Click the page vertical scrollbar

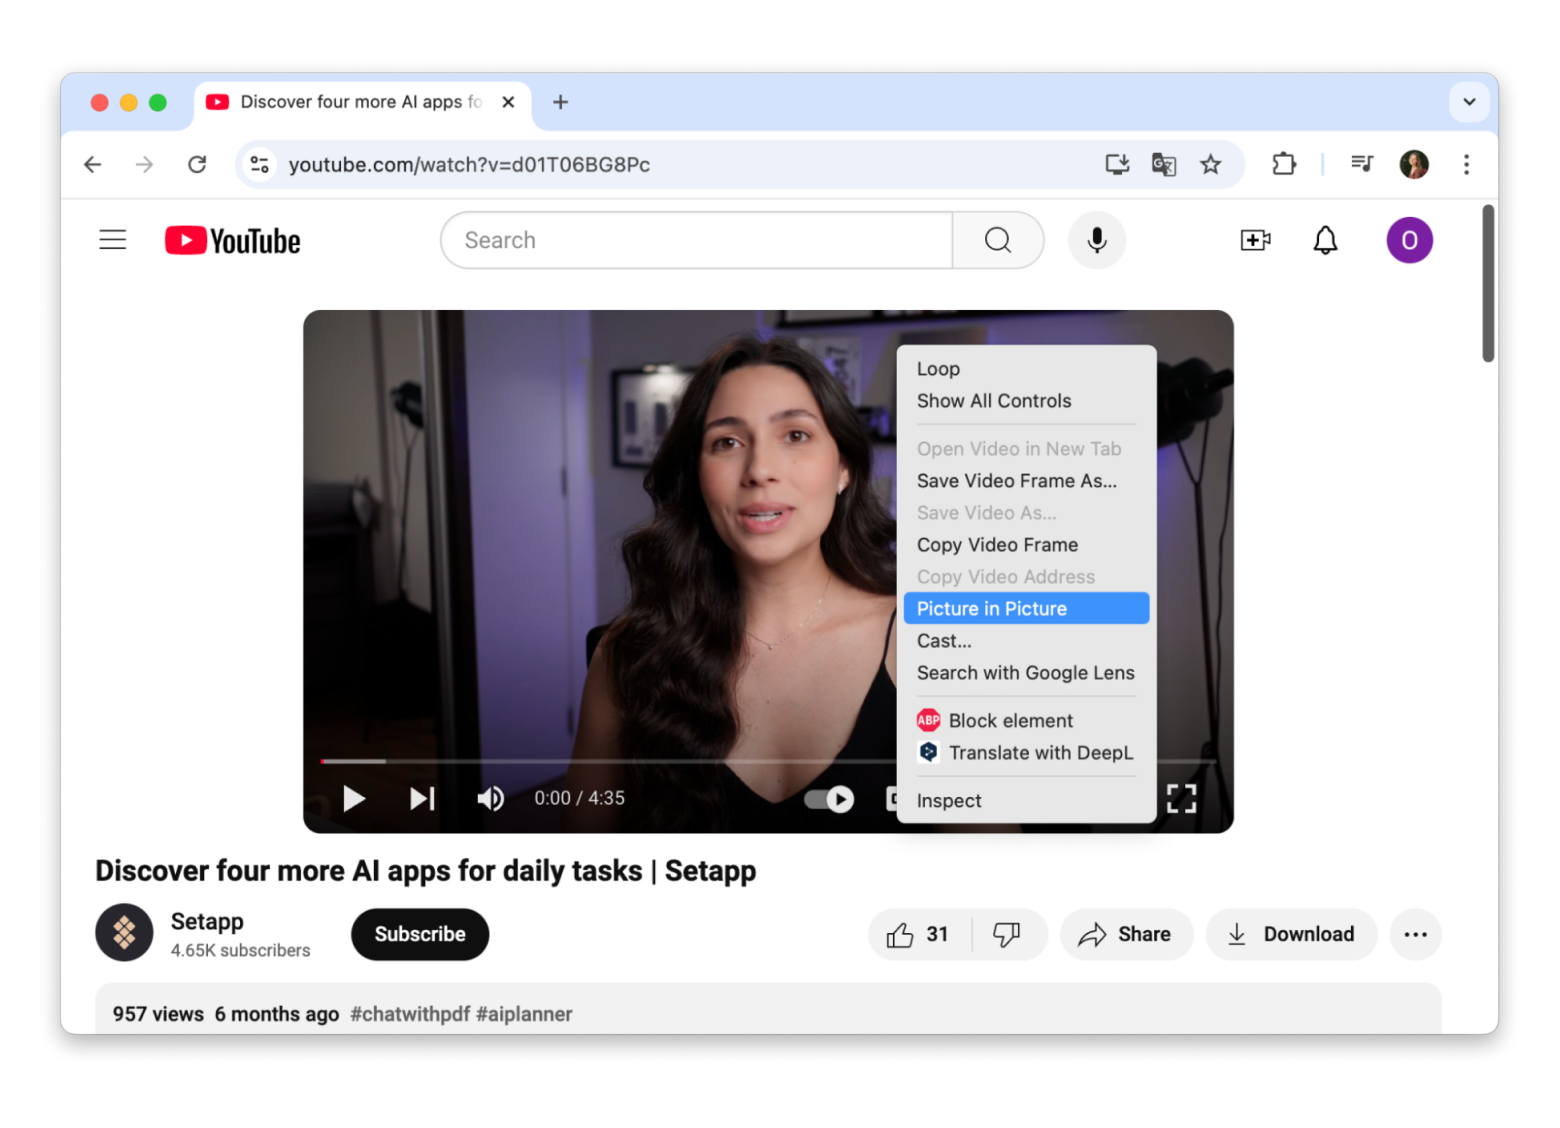pyautogui.click(x=1488, y=284)
